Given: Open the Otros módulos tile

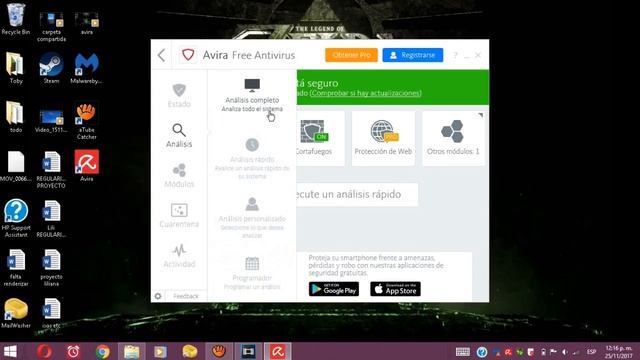Looking at the screenshot, I should click(x=453, y=138).
